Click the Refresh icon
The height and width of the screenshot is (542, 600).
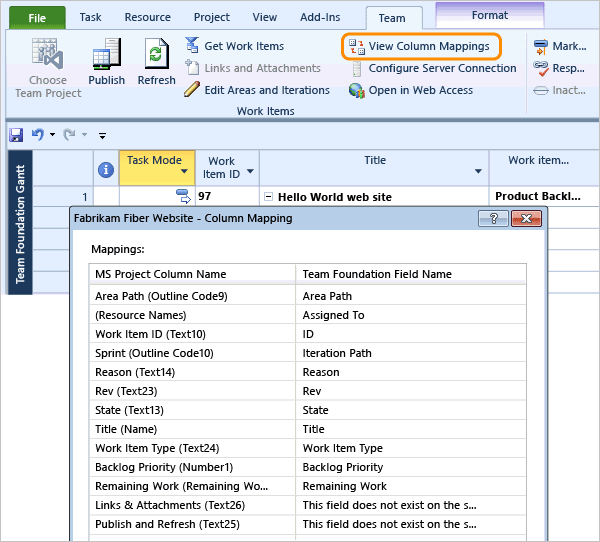[157, 54]
